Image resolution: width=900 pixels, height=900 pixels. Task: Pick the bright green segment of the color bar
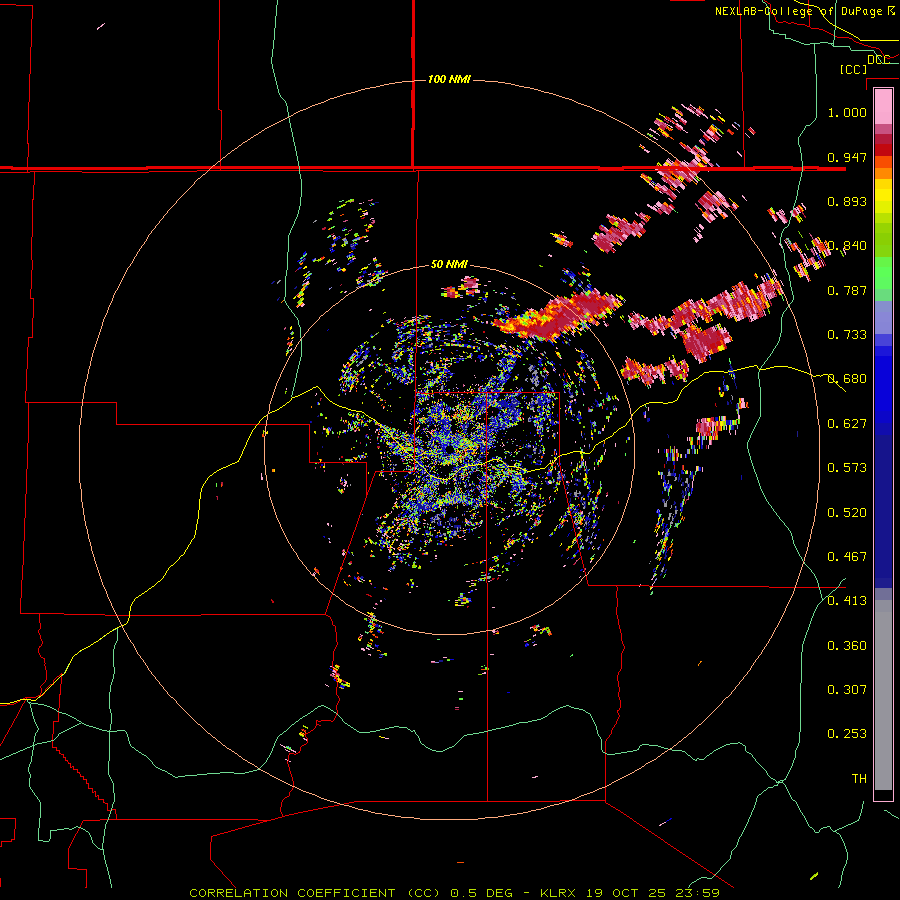point(883,273)
